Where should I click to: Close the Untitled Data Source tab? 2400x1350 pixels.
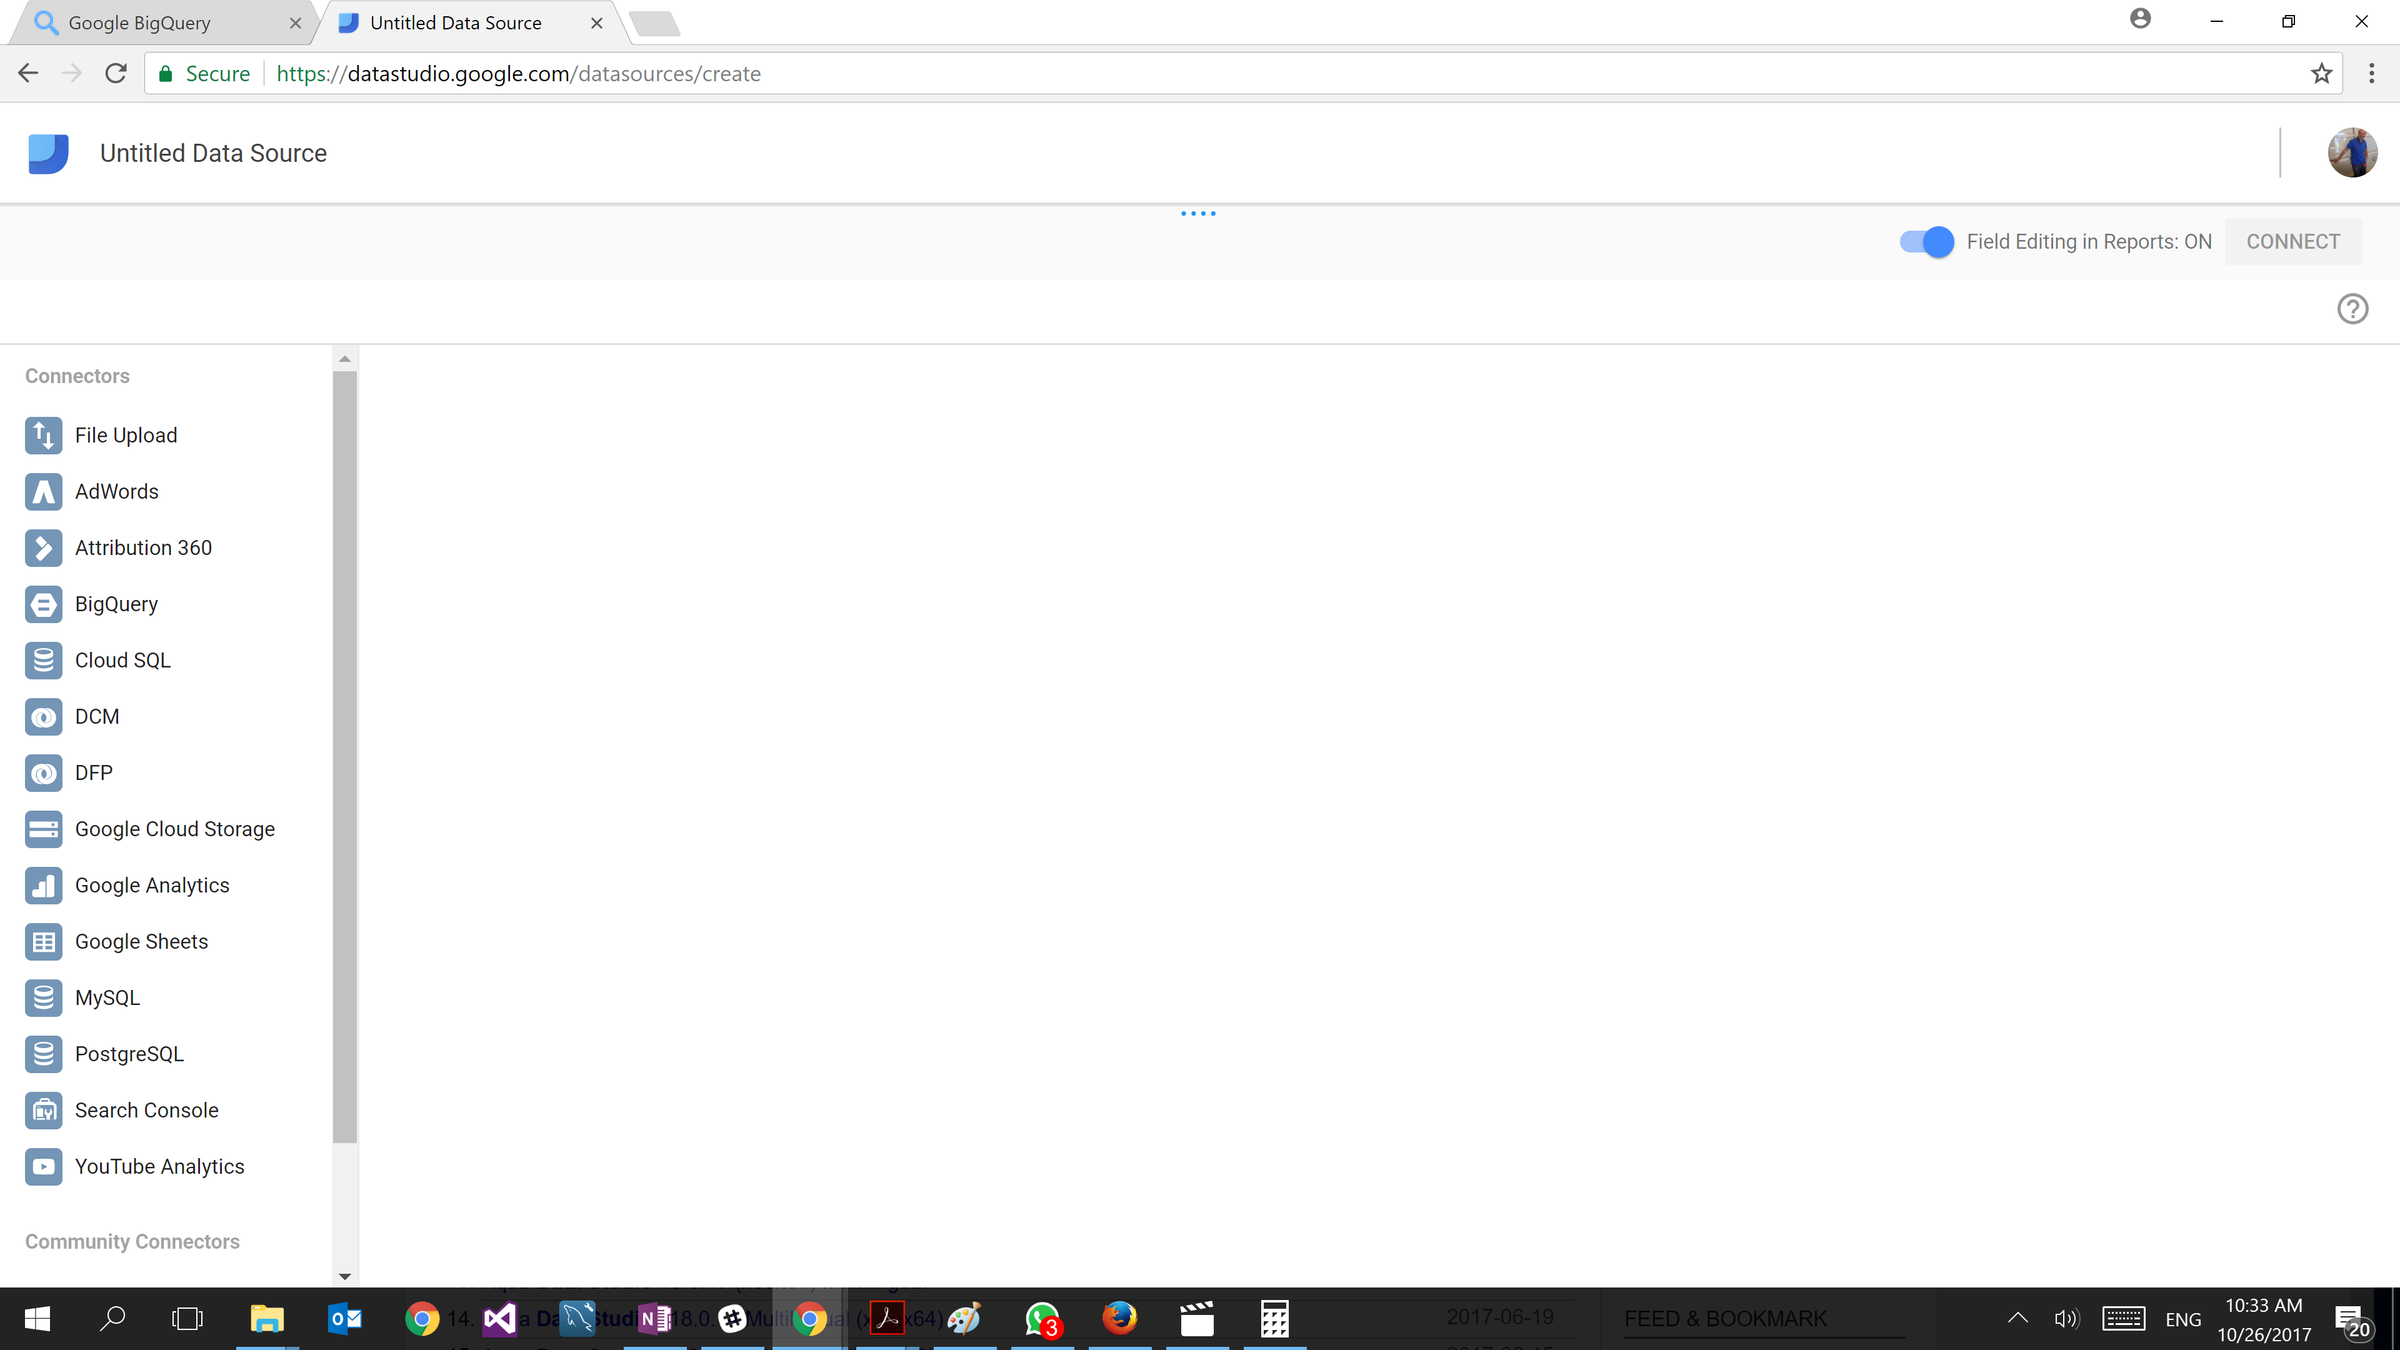click(597, 23)
